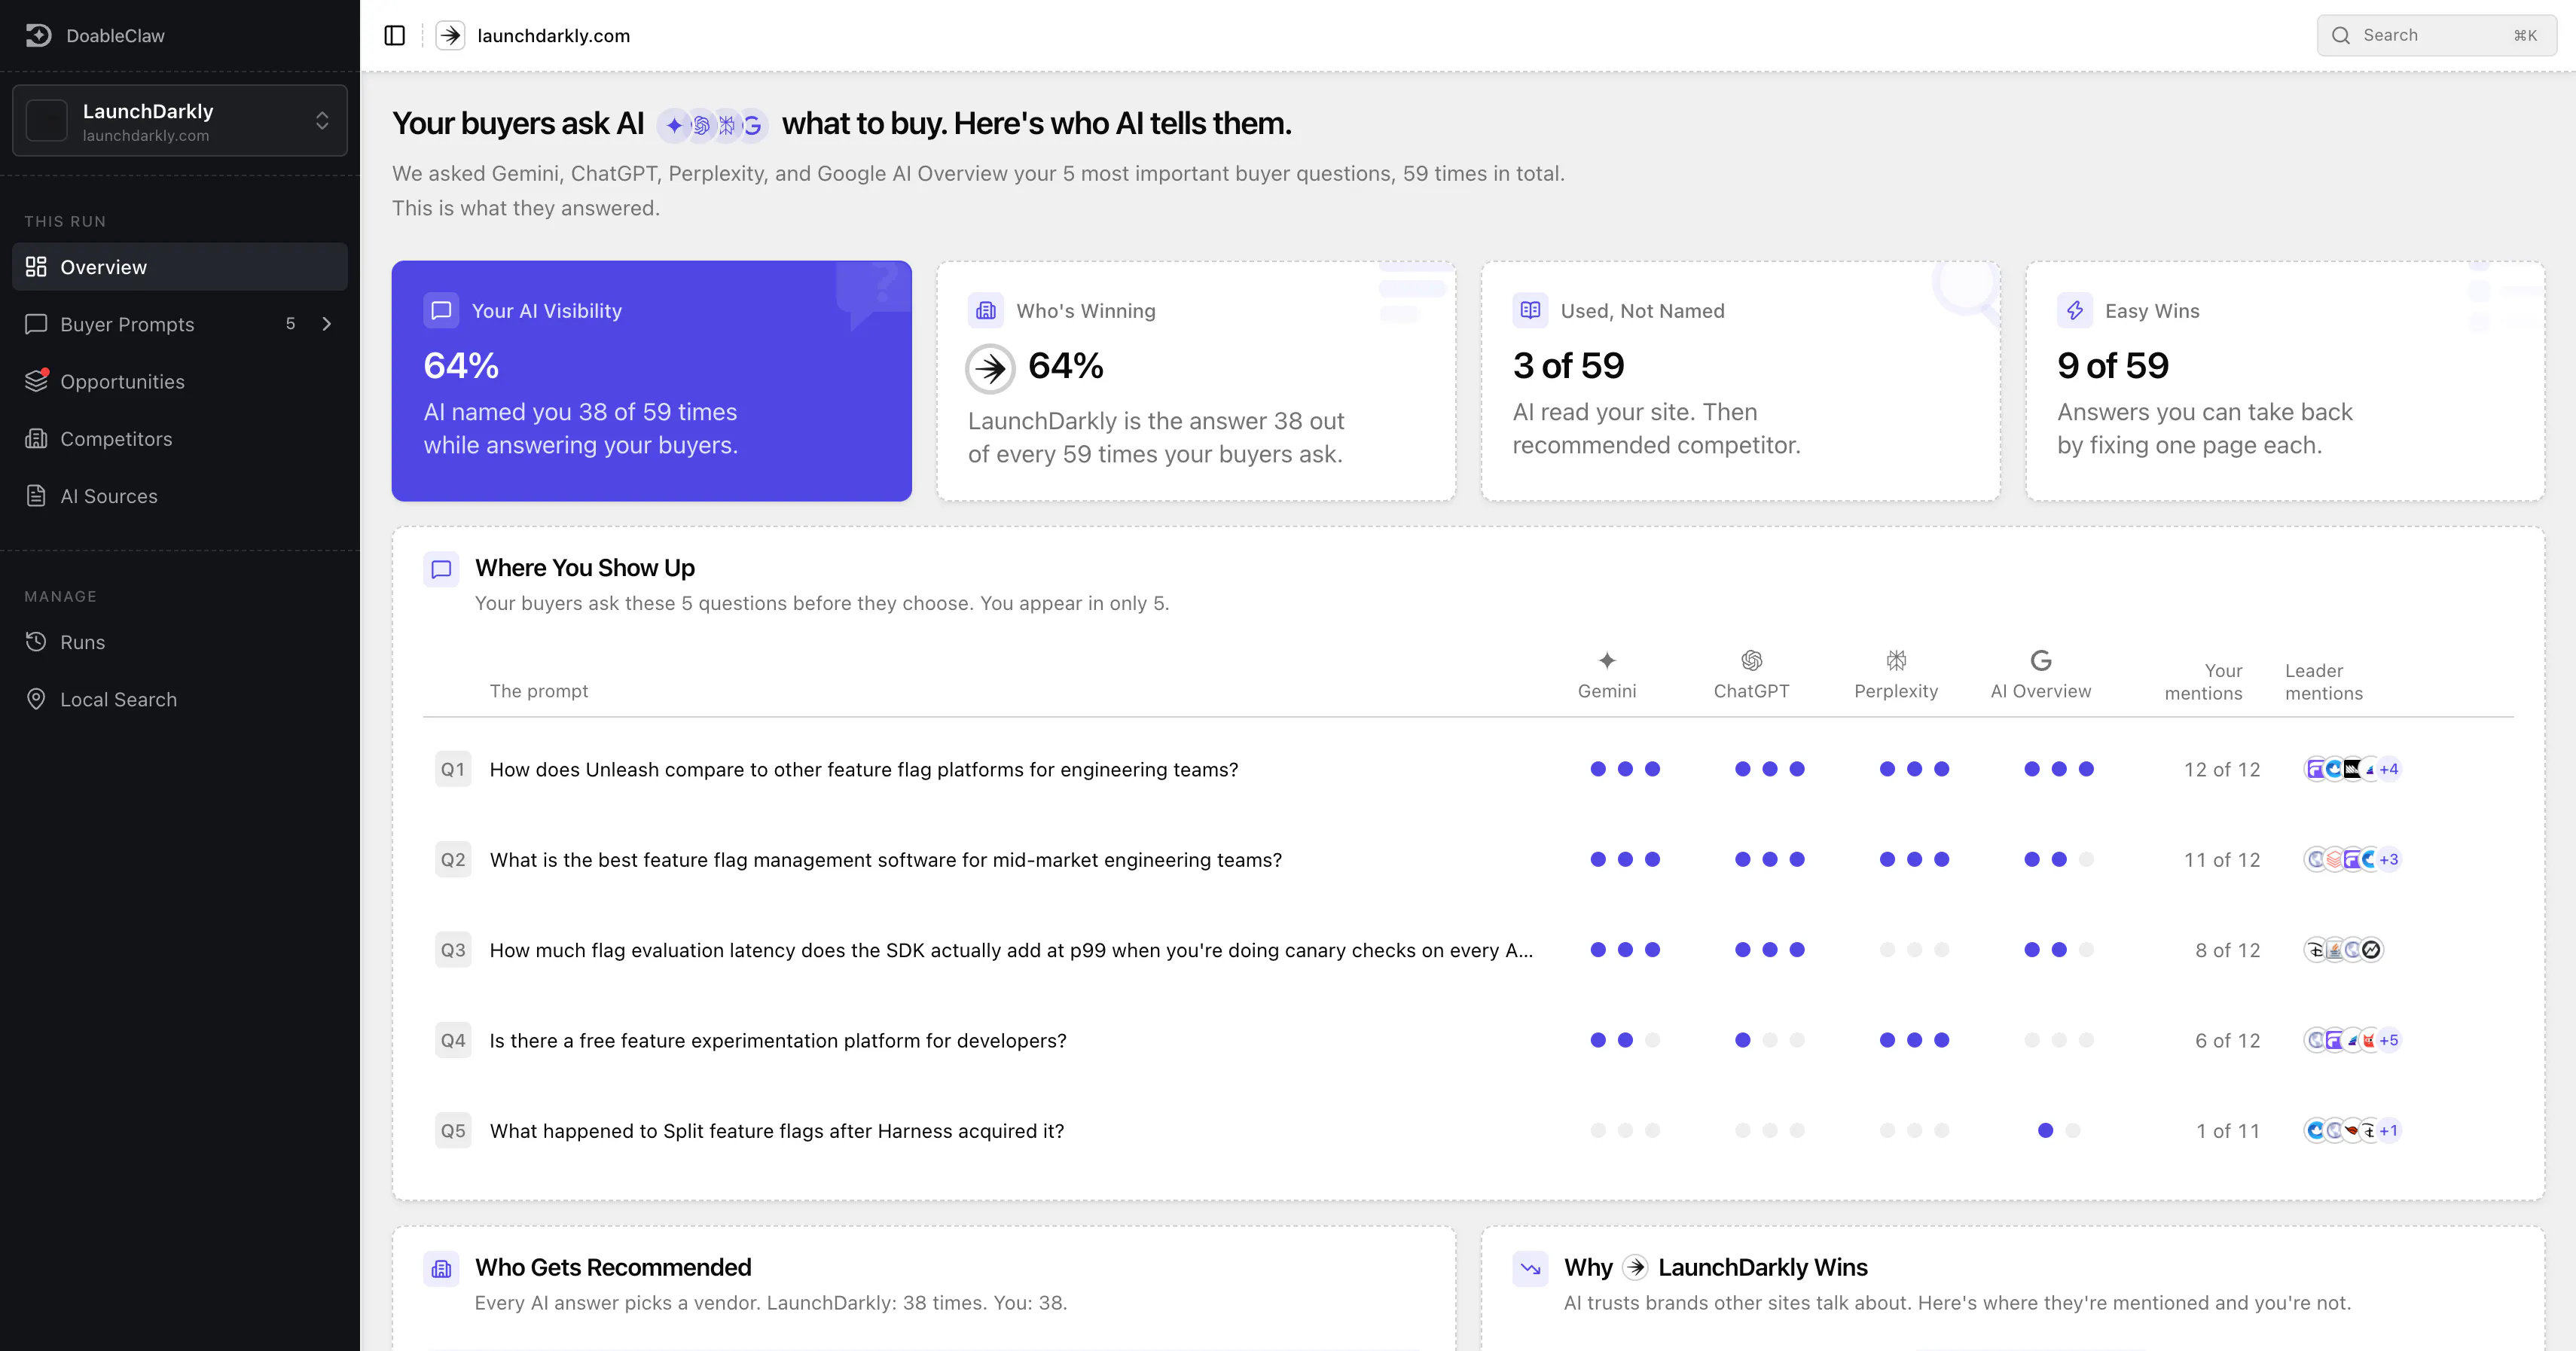Click the Who Gets Recommended icon

pyautogui.click(x=441, y=1269)
